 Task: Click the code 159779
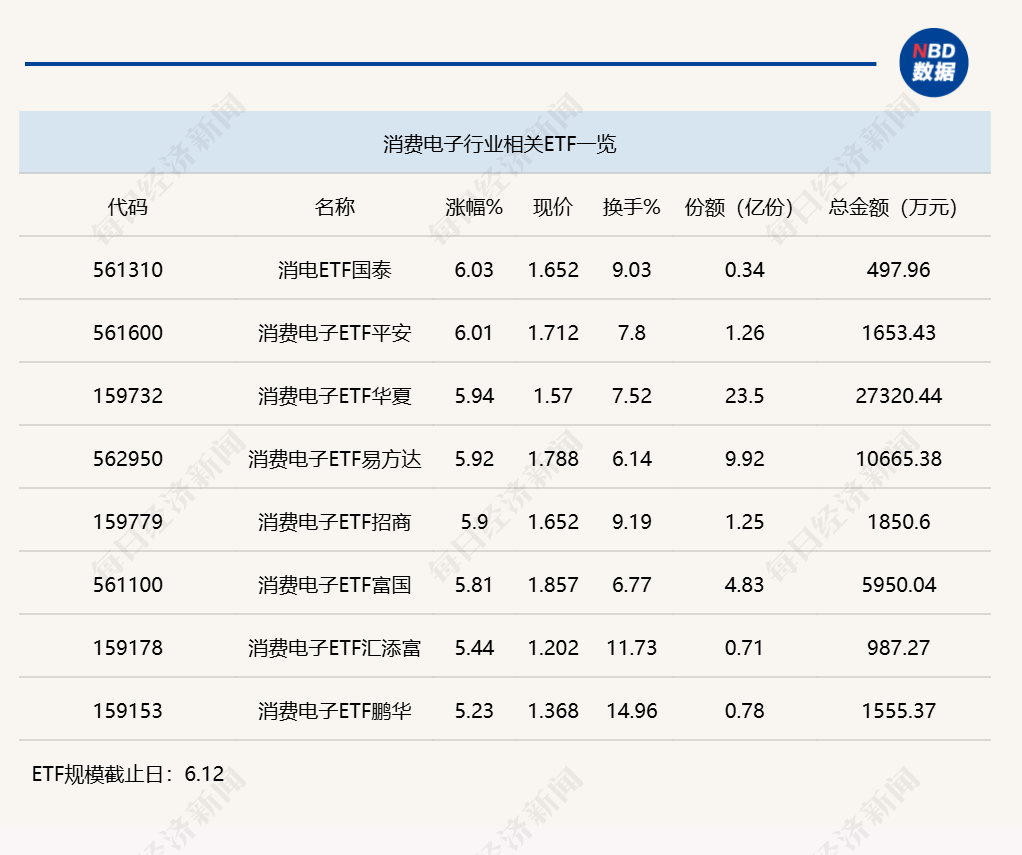coord(128,522)
